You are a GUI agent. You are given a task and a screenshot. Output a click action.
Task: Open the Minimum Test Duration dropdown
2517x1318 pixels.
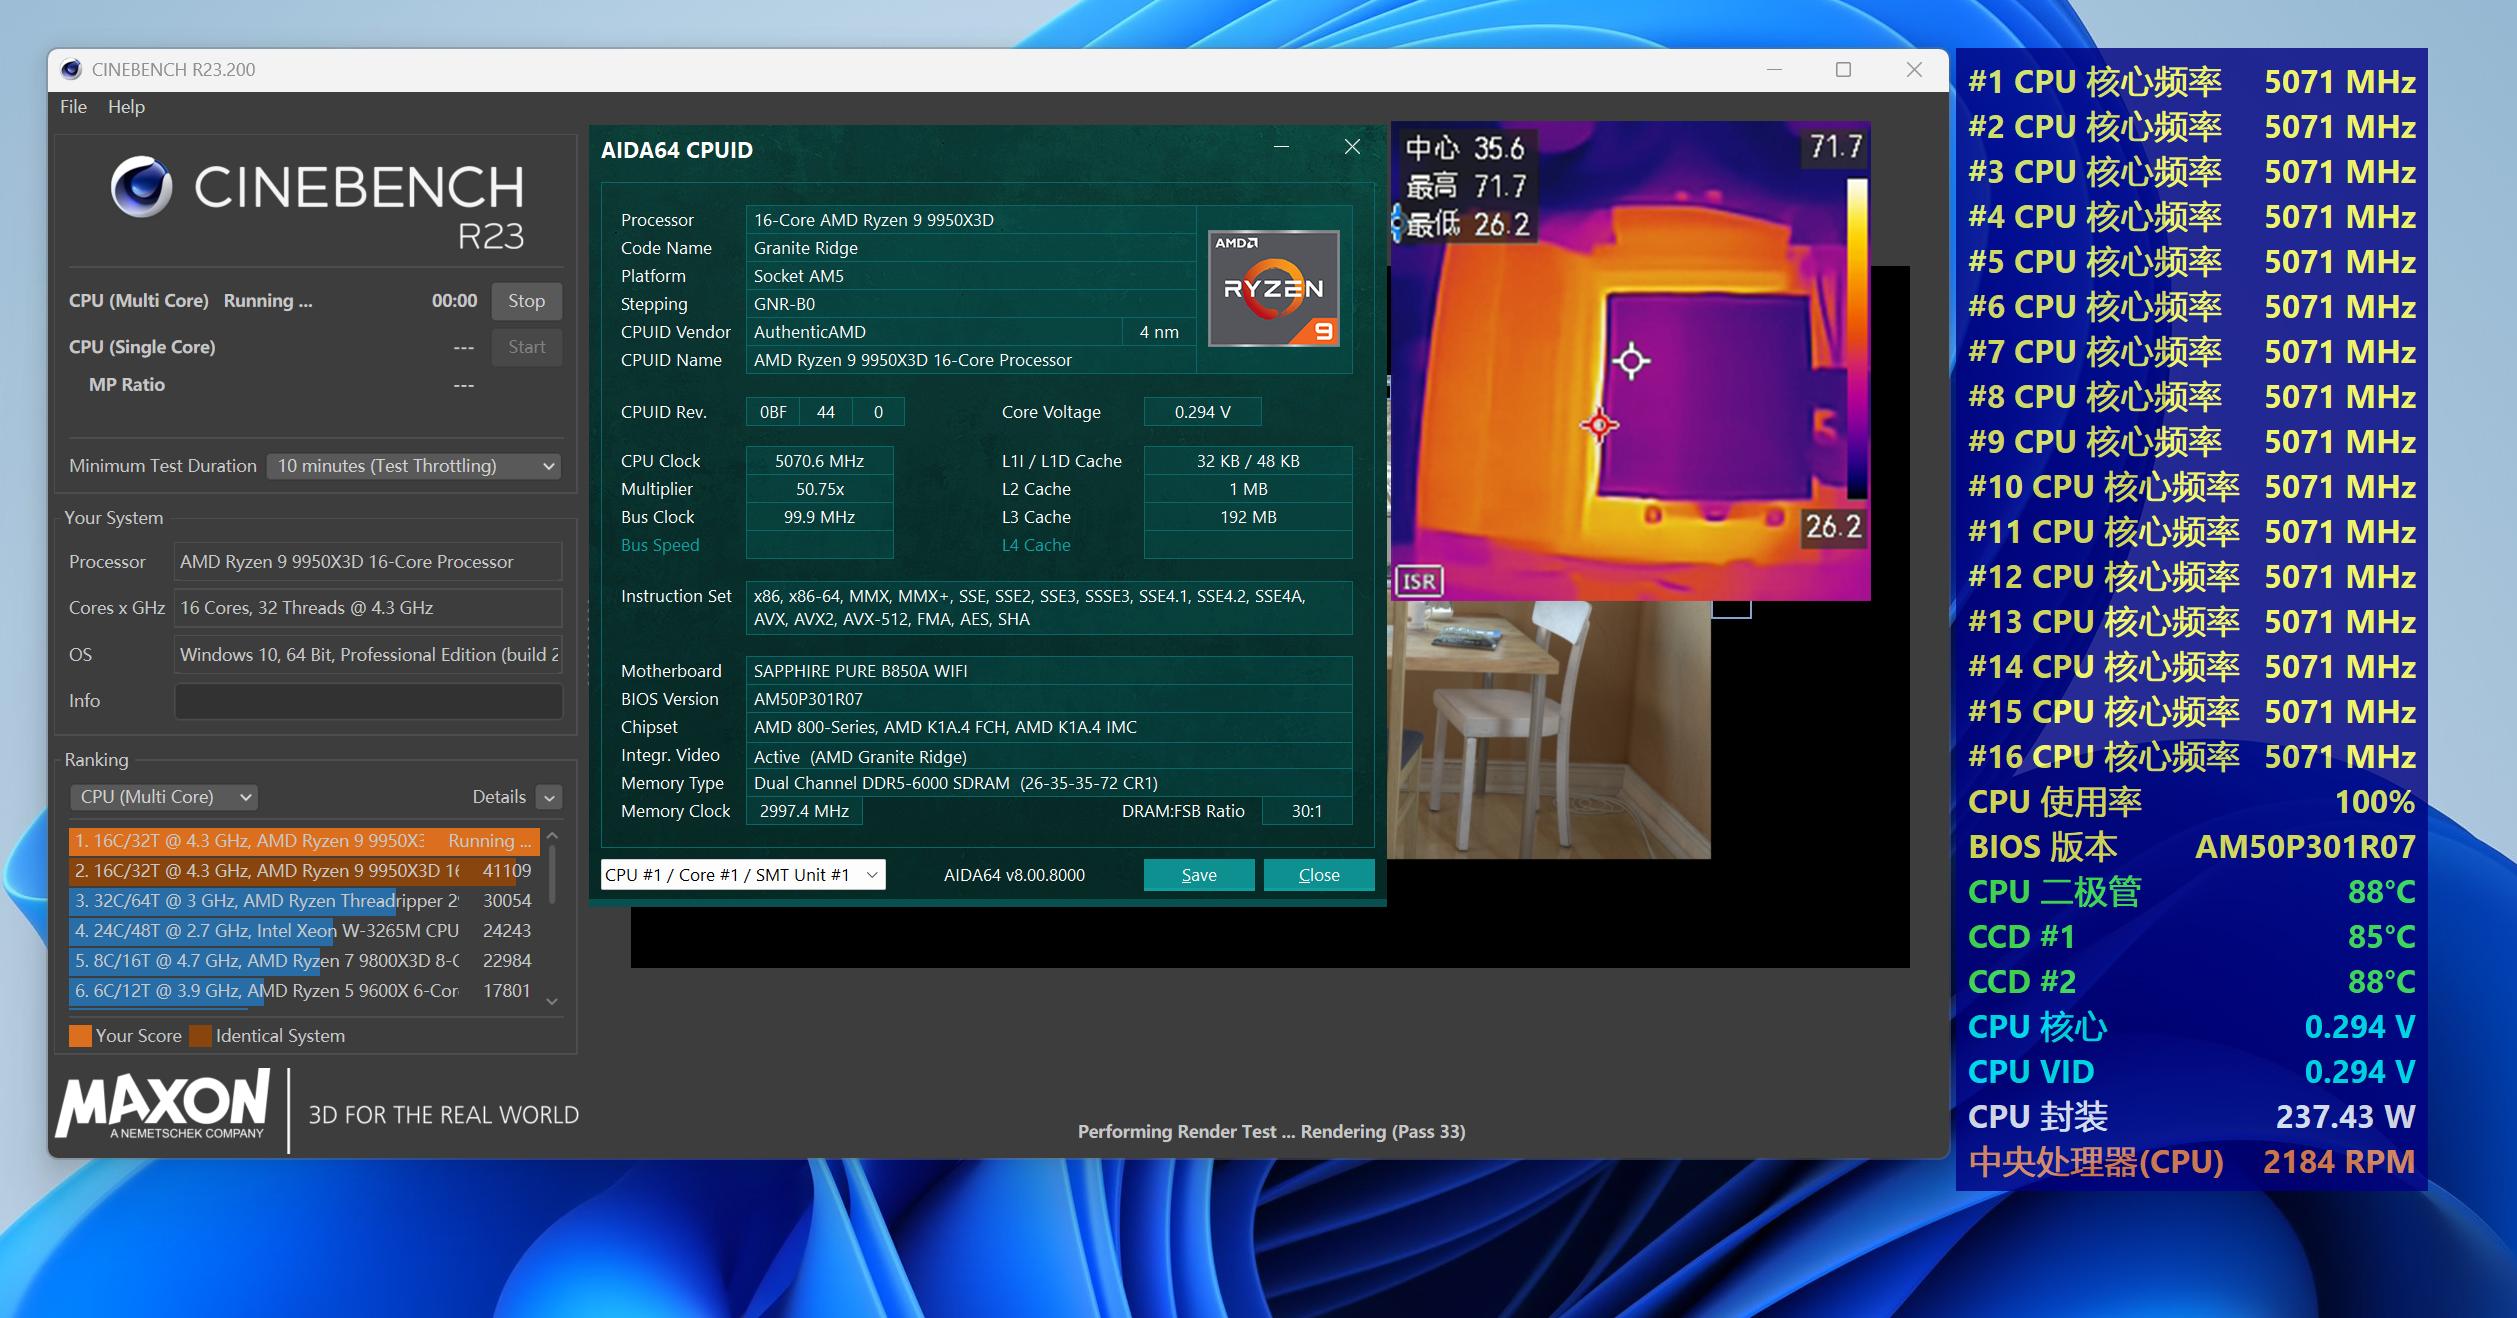click(413, 466)
